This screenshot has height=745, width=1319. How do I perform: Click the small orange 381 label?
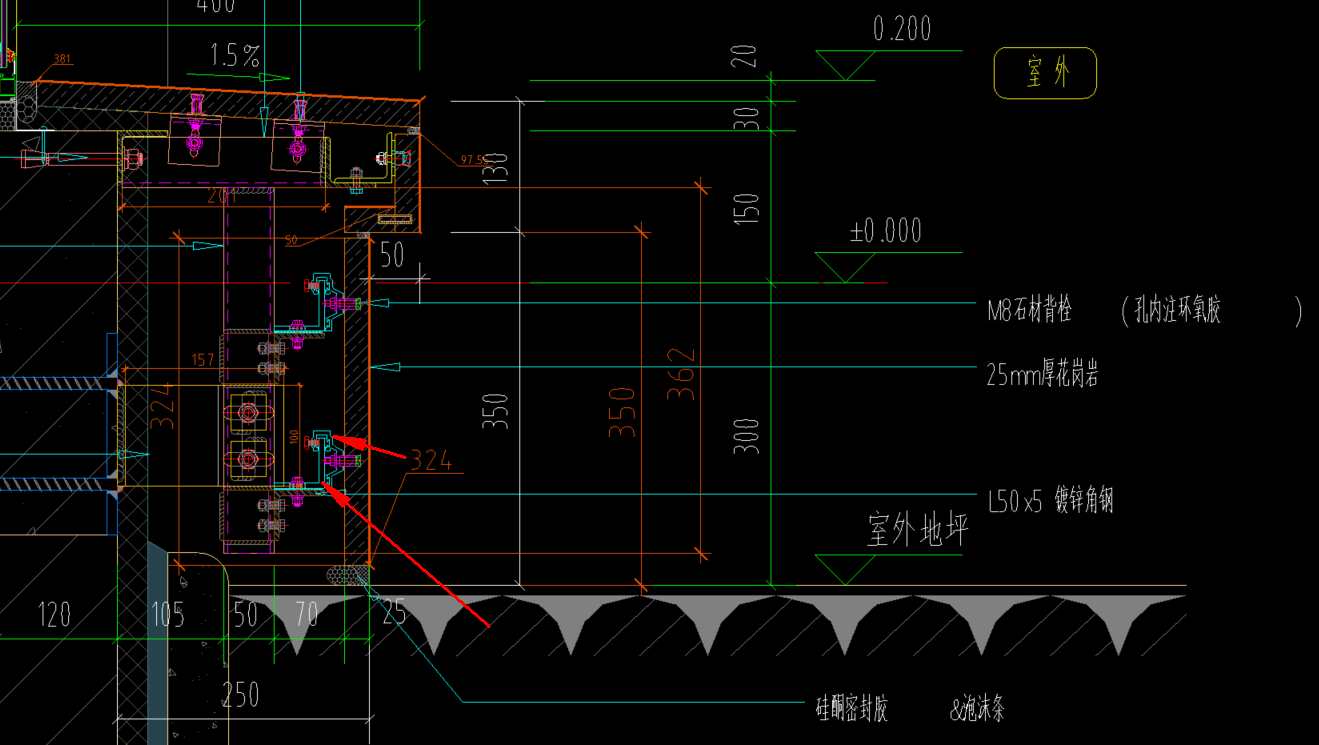[63, 59]
